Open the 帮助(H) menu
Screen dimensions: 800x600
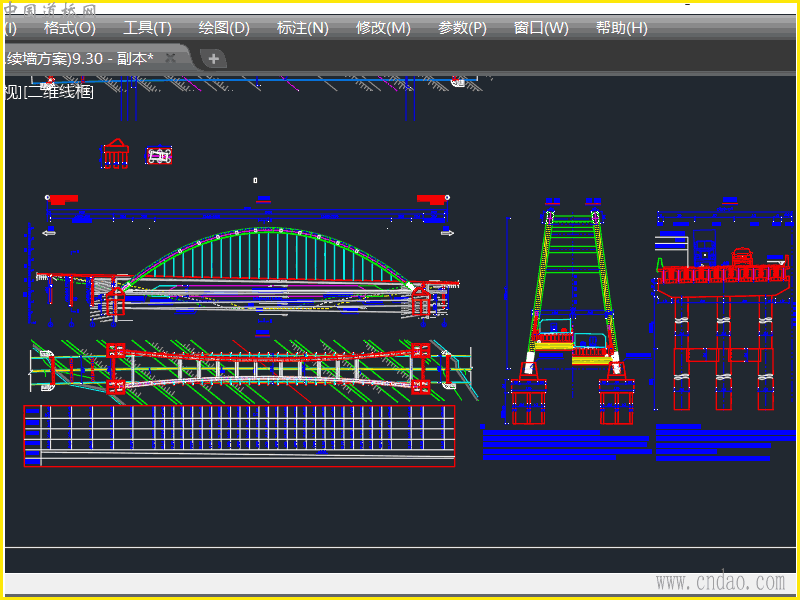pyautogui.click(x=621, y=28)
